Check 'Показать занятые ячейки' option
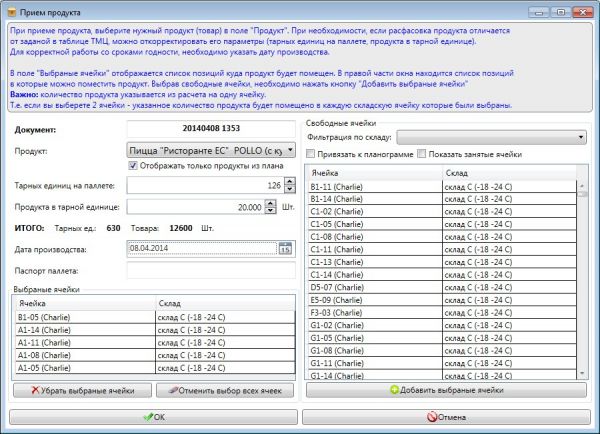 point(421,155)
